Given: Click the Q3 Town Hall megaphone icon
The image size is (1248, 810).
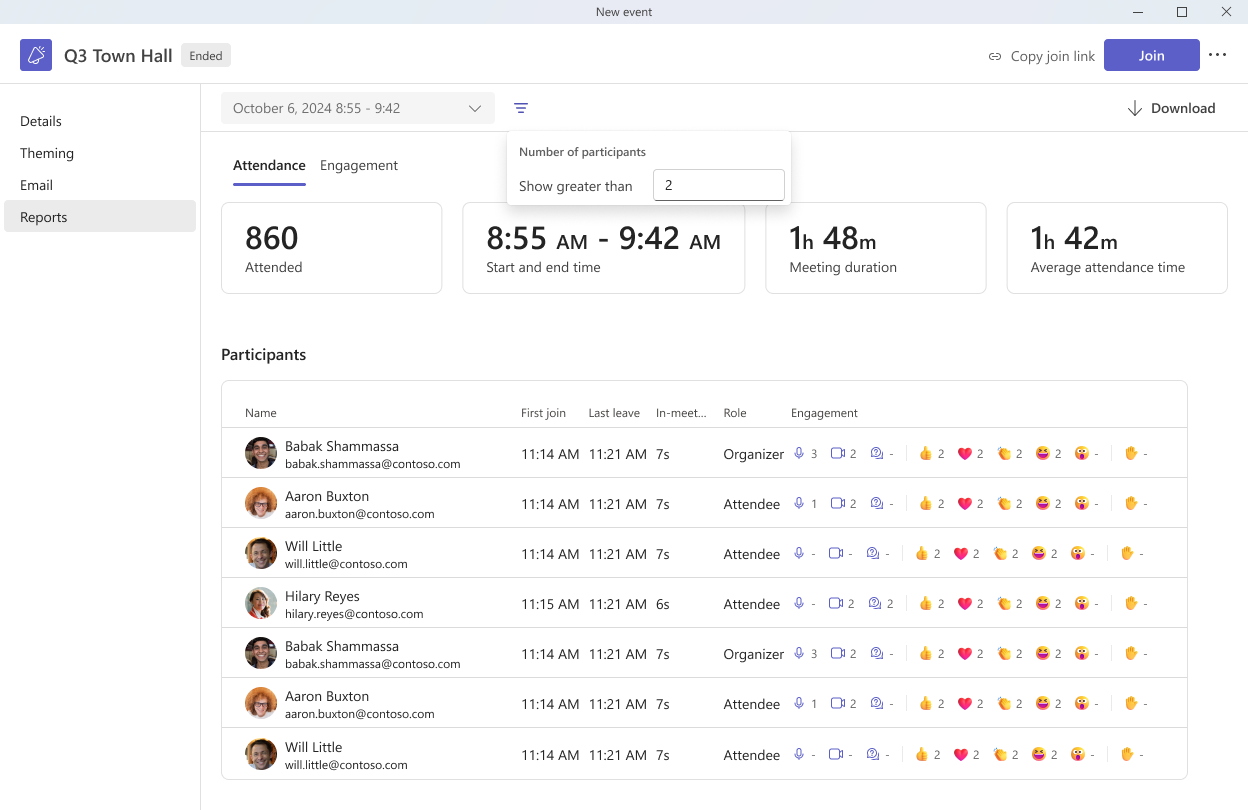Looking at the screenshot, I should (x=36, y=55).
